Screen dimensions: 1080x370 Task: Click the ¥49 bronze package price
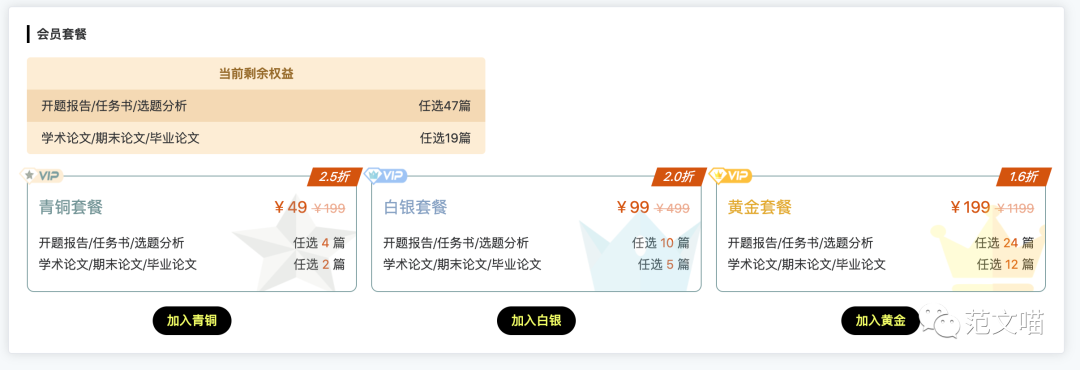[290, 207]
